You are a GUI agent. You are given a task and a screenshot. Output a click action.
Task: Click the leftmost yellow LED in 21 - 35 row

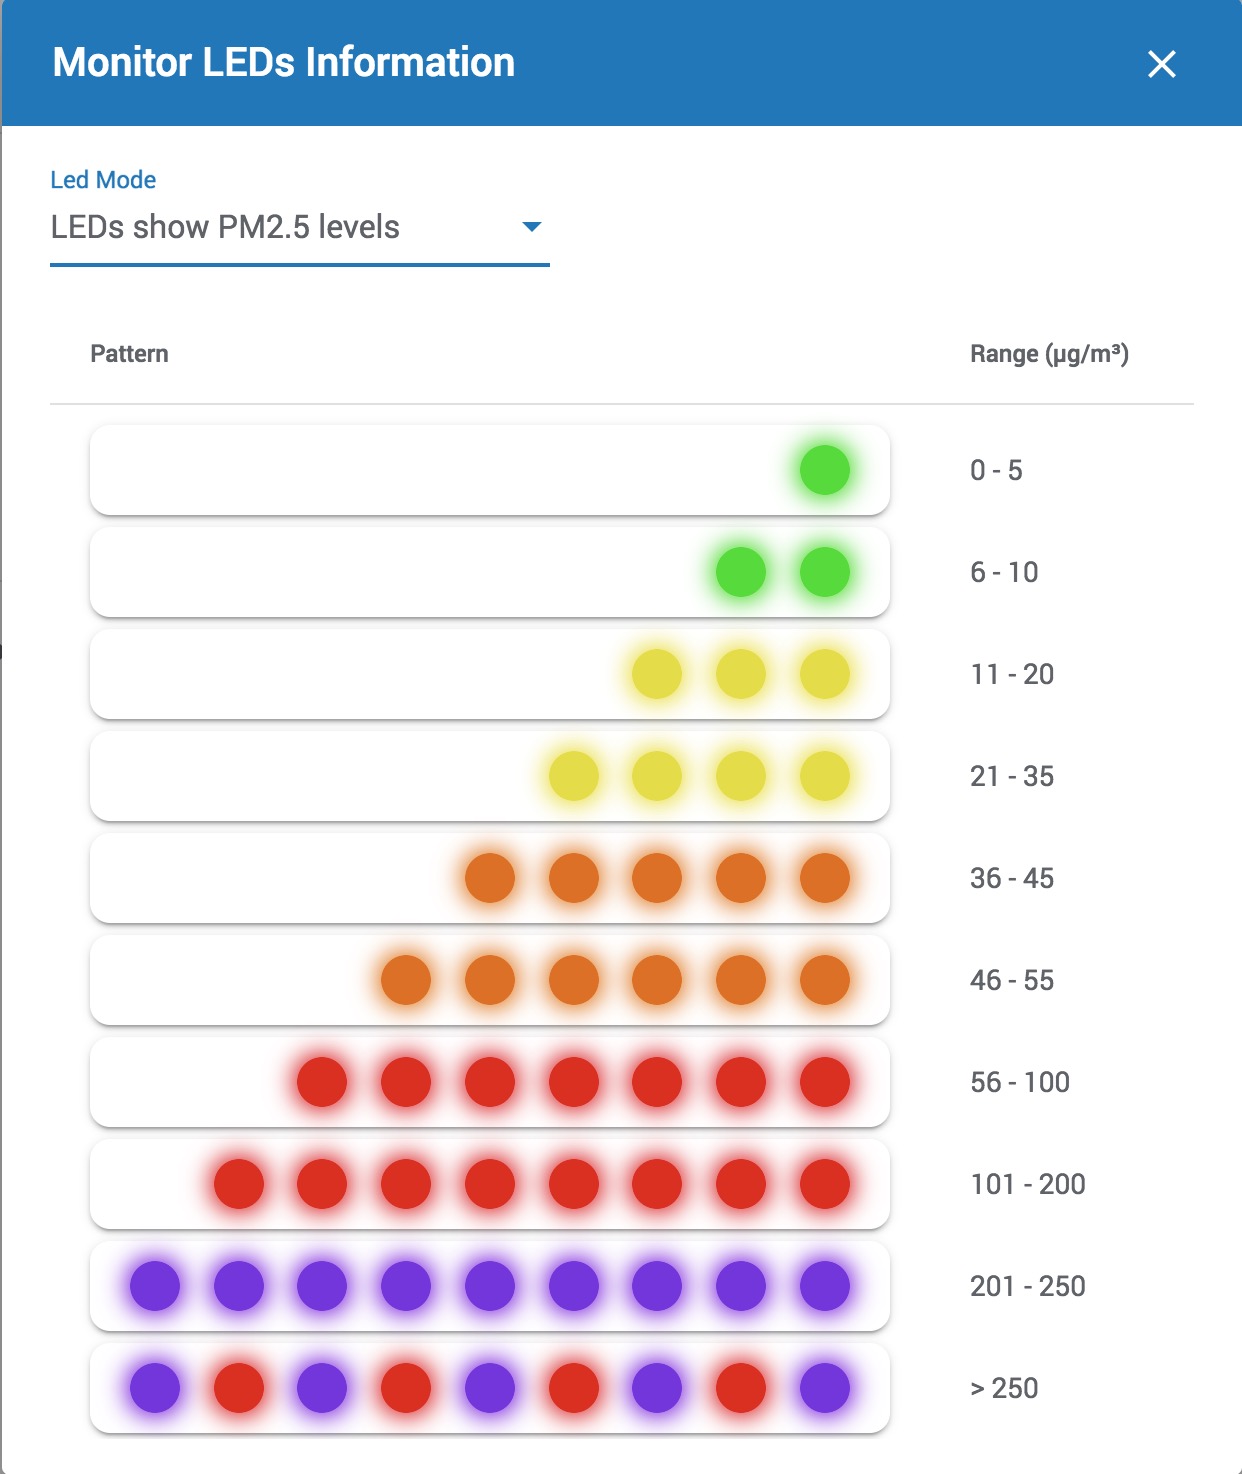[574, 776]
